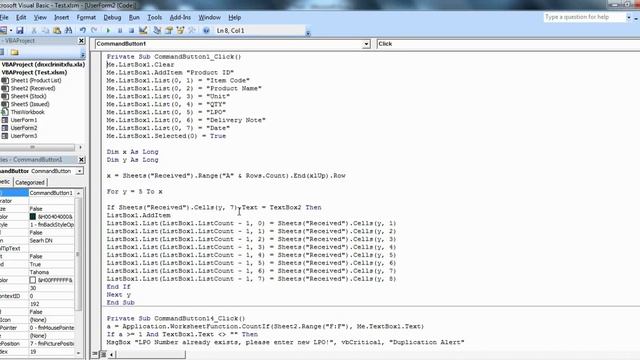Open the Format menu
This screenshot has height=360, width=640.
[x=86, y=18]
